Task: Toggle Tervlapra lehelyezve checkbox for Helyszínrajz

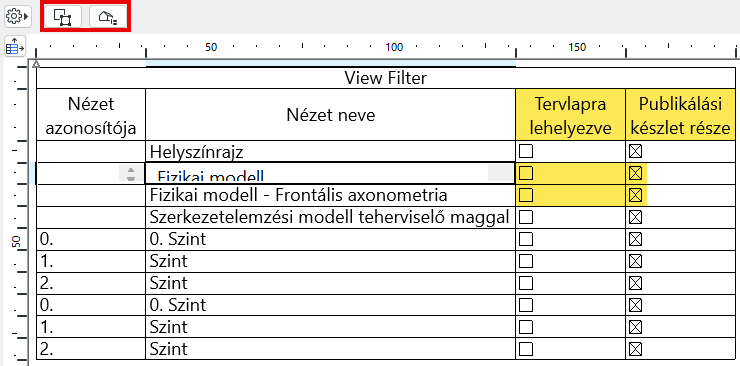Action: [x=526, y=151]
